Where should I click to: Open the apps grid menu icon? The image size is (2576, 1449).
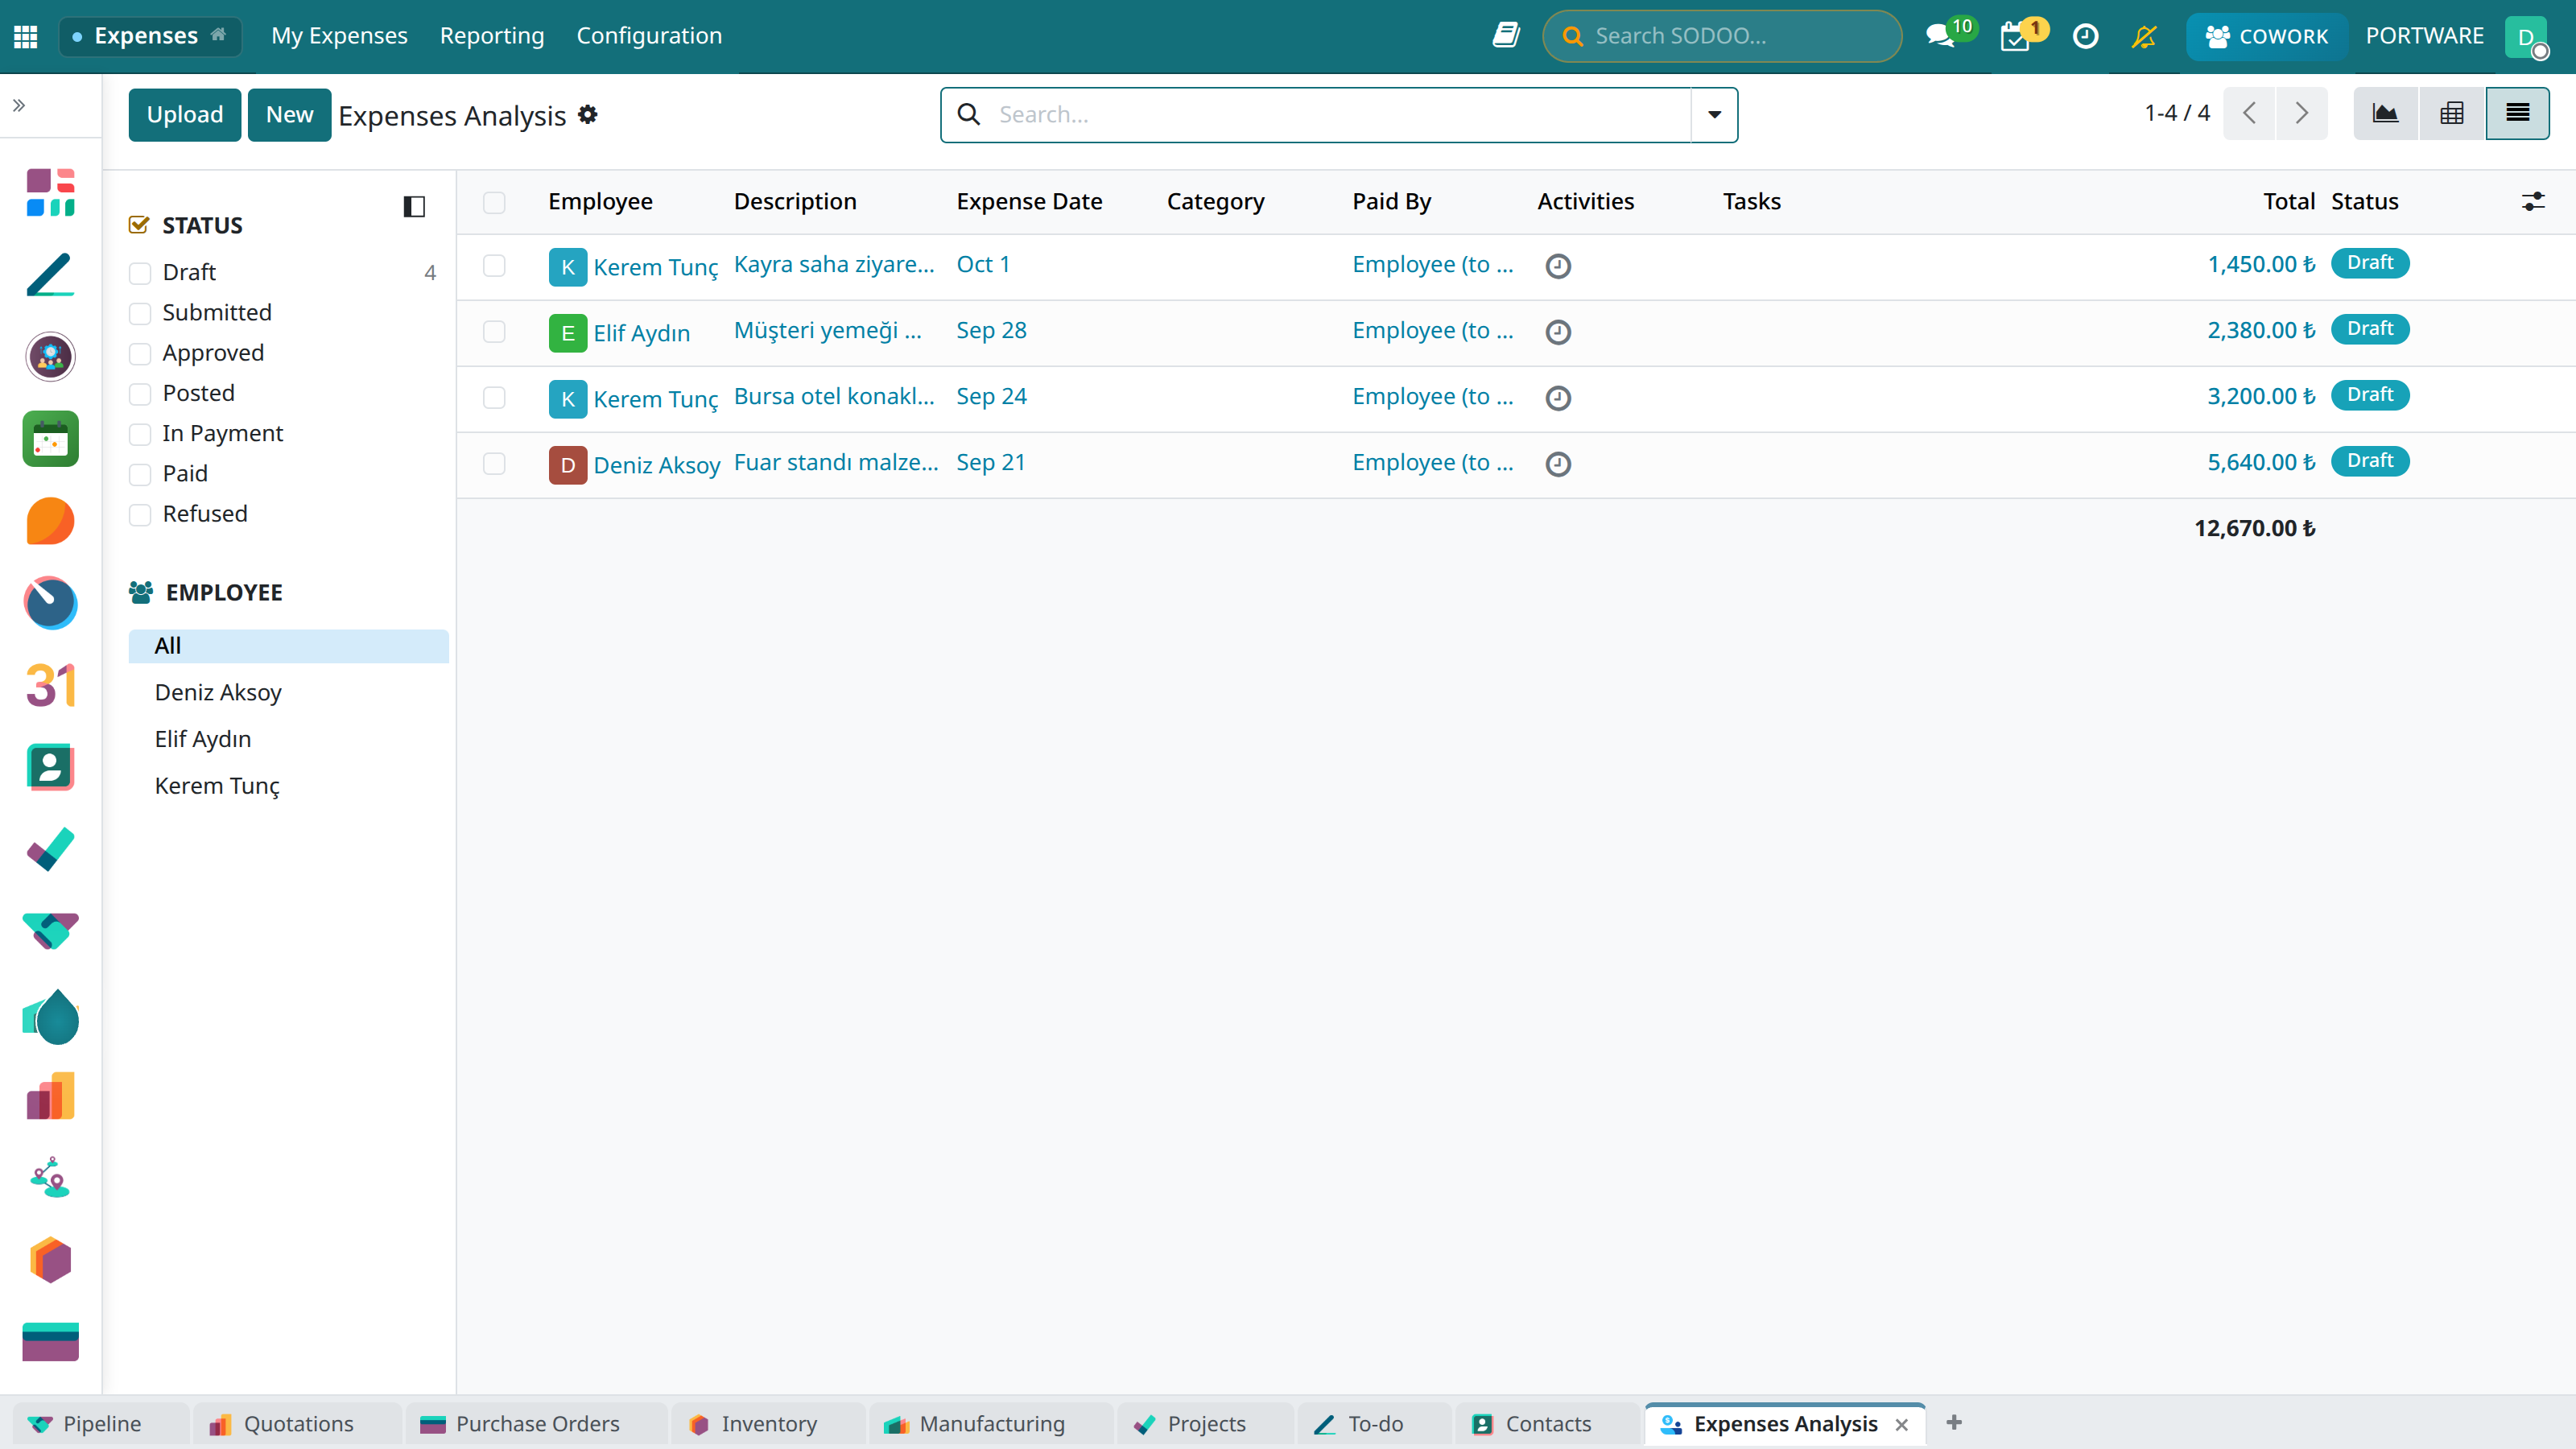[x=26, y=36]
